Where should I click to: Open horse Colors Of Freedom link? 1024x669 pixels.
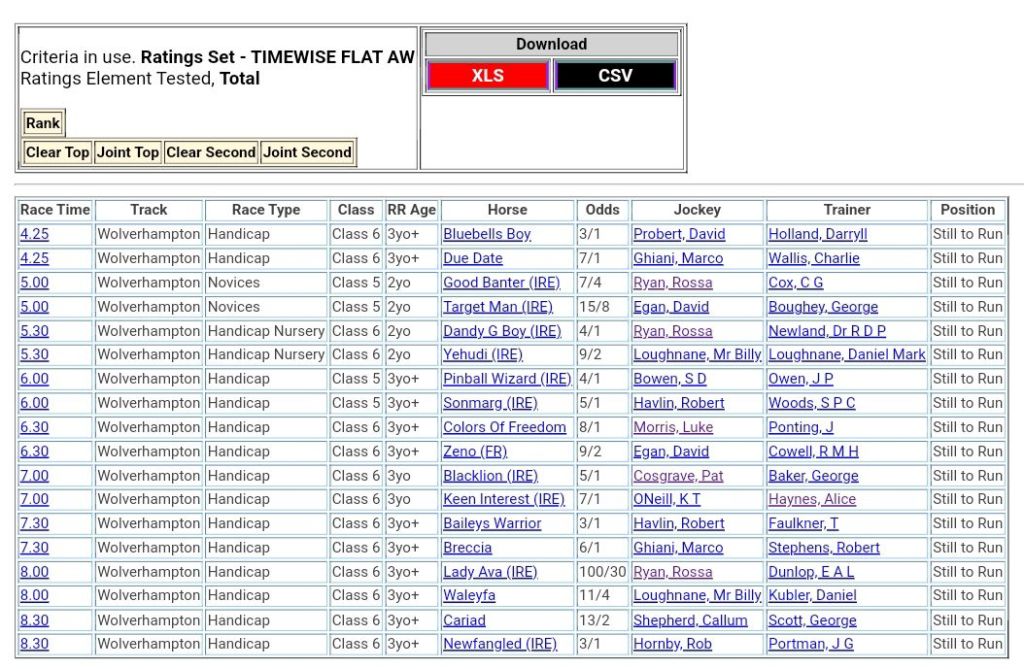click(504, 427)
